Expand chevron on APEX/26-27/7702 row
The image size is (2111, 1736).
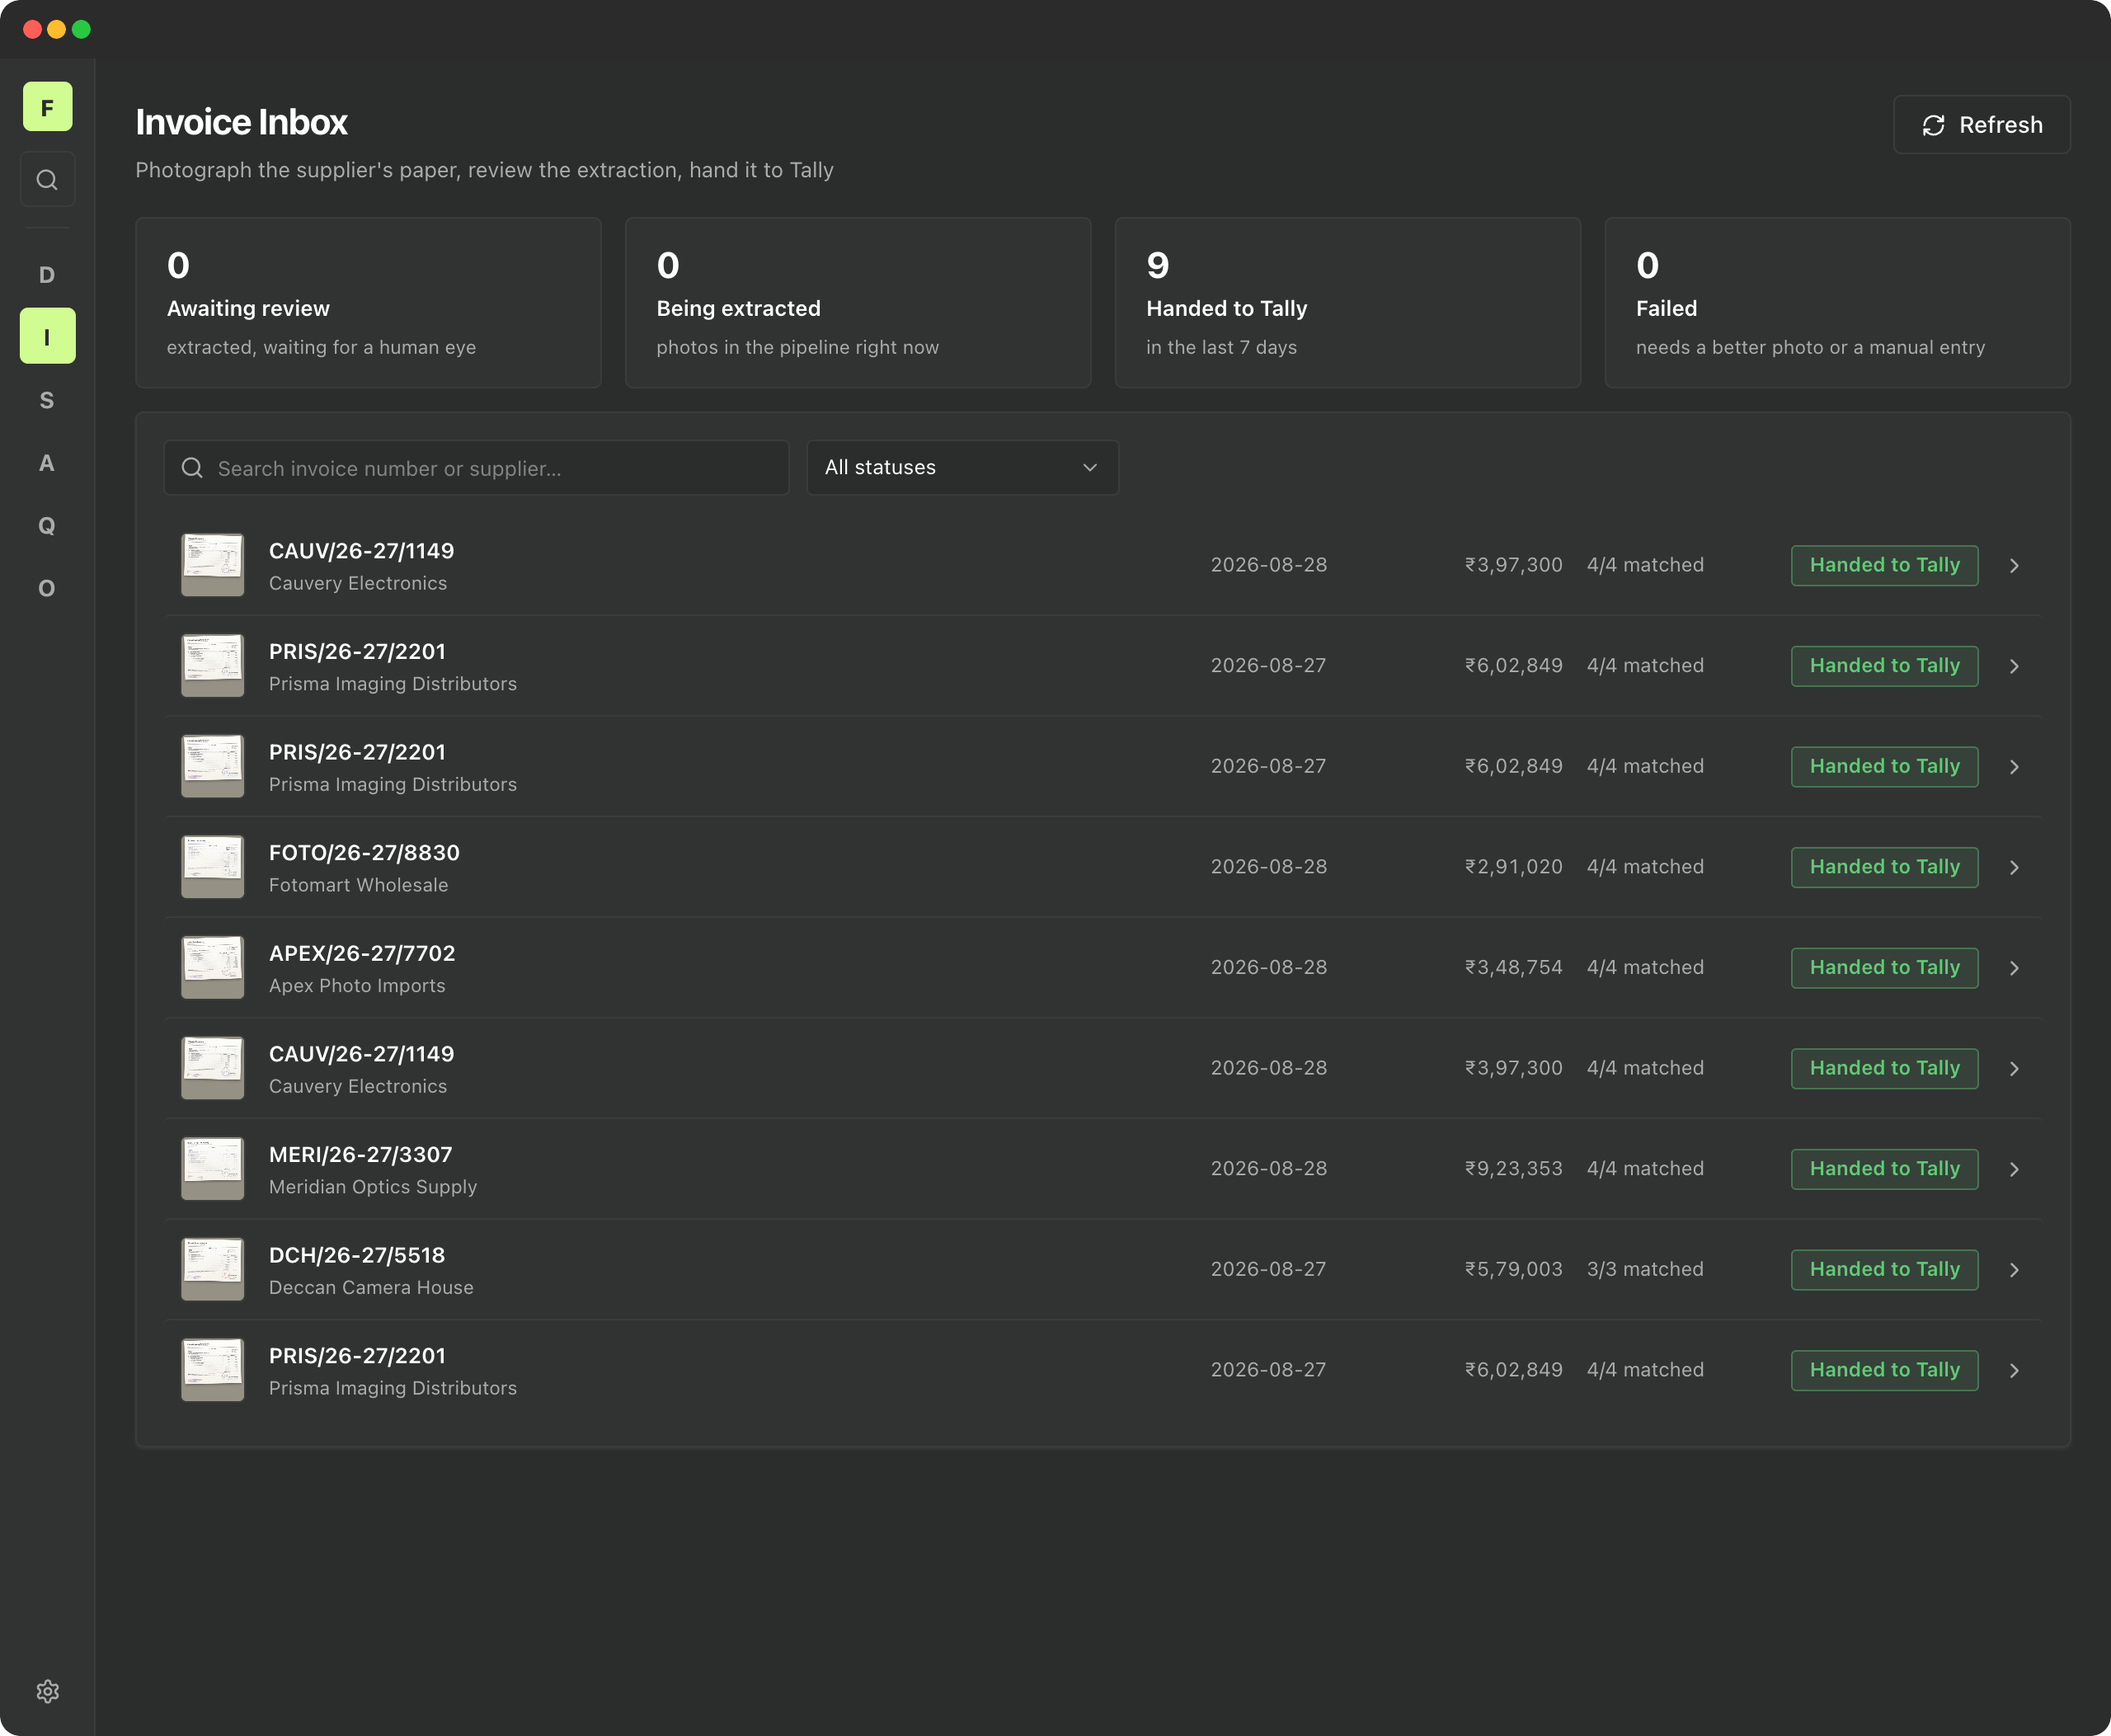[2014, 968]
